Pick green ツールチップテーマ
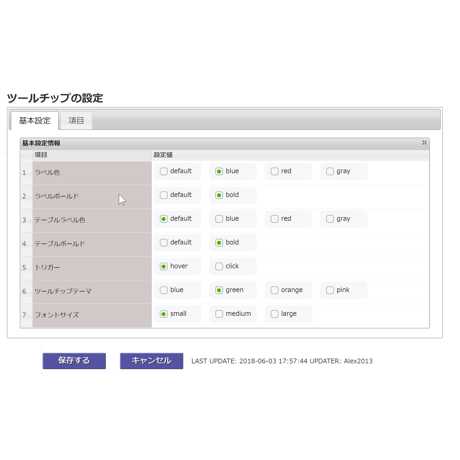Viewport: 460px width, 460px height. click(219, 290)
